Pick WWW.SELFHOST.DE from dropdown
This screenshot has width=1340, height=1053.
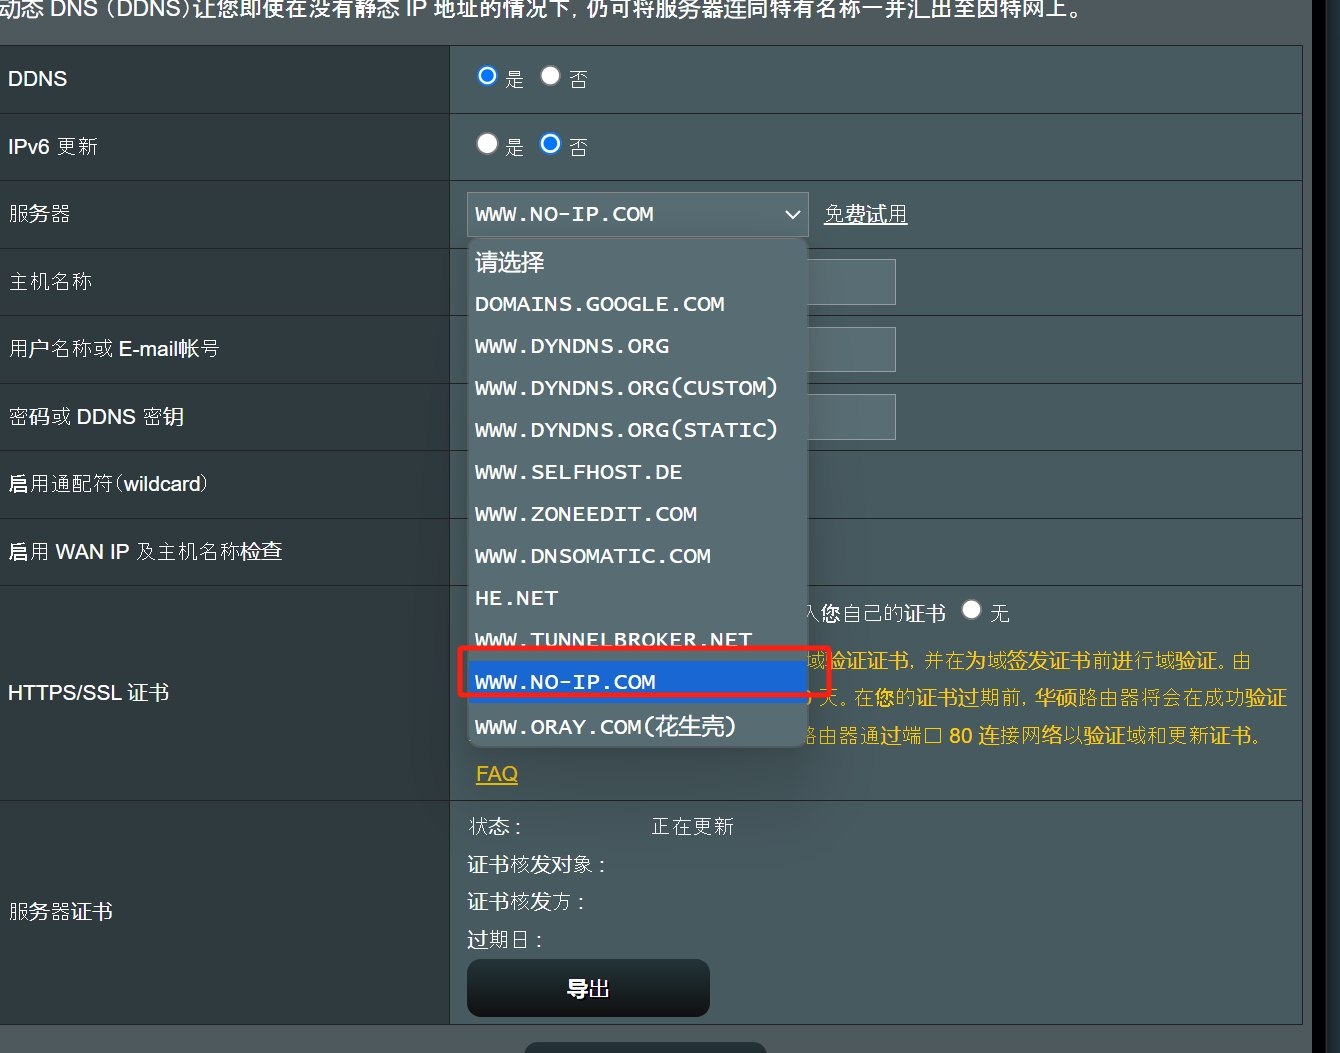[x=637, y=472]
